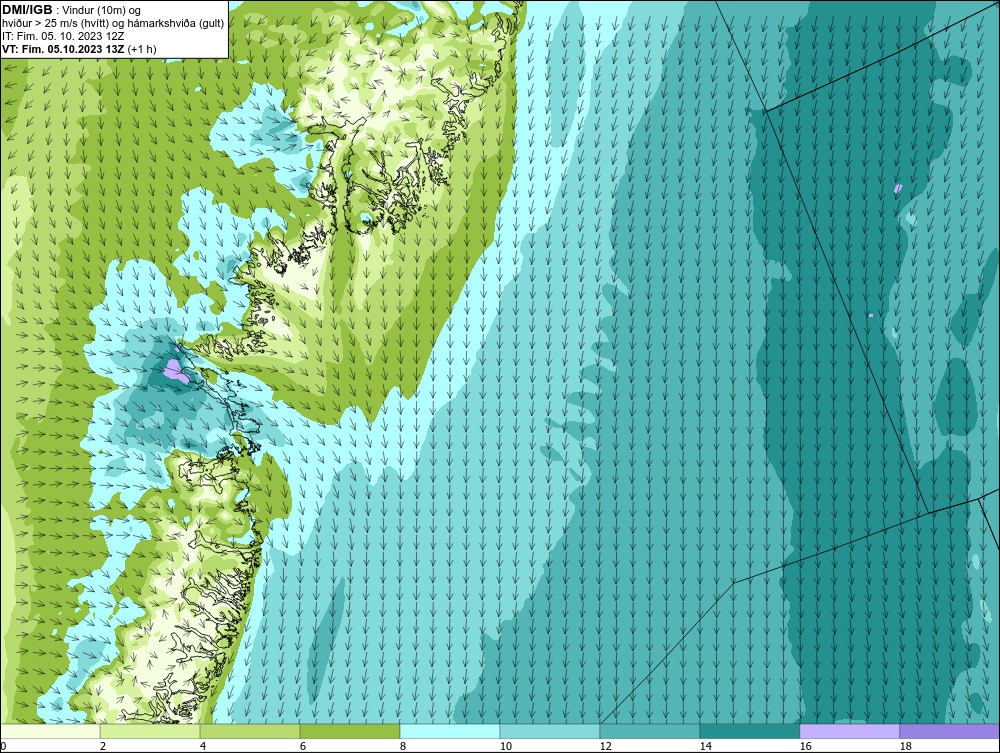Image resolution: width=1000 pixels, height=753 pixels.
Task: Click the 8–10 m/s pale cyan legend swatch
Action: 450,731
